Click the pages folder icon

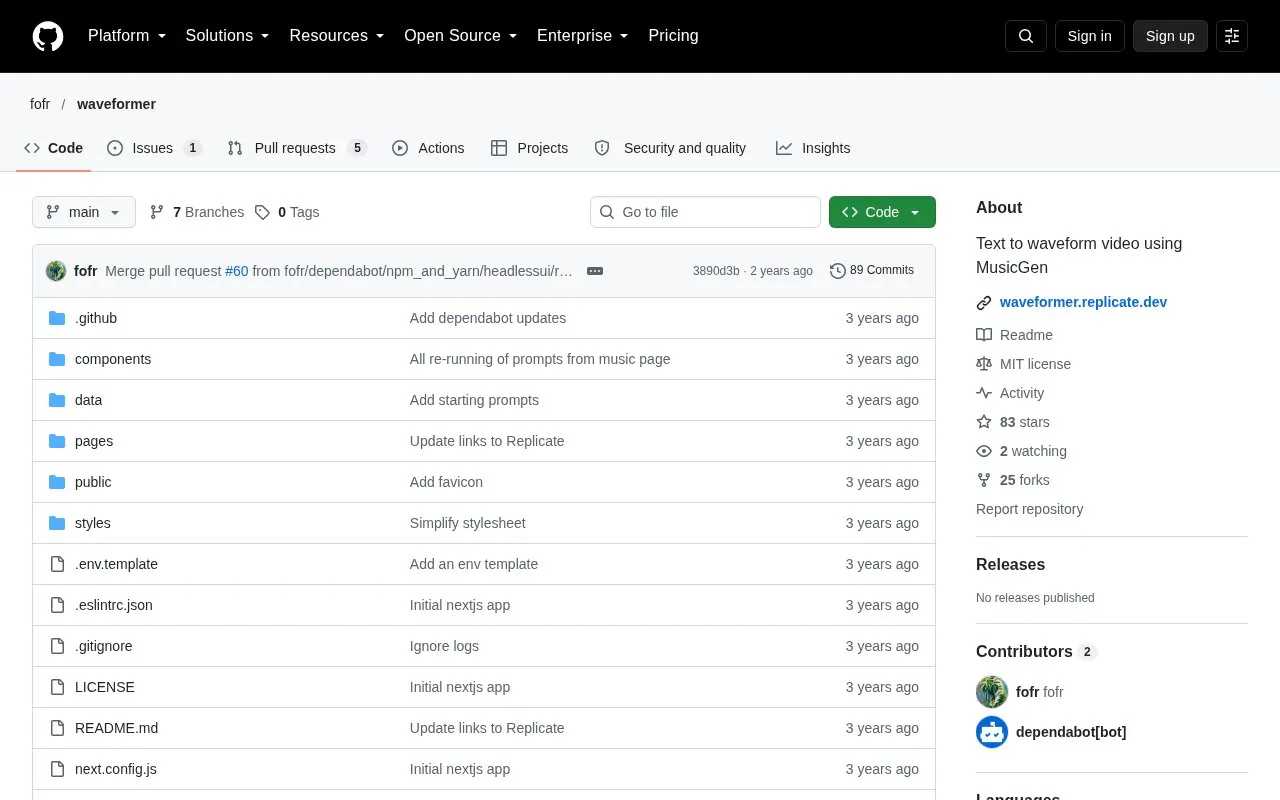tap(57, 441)
